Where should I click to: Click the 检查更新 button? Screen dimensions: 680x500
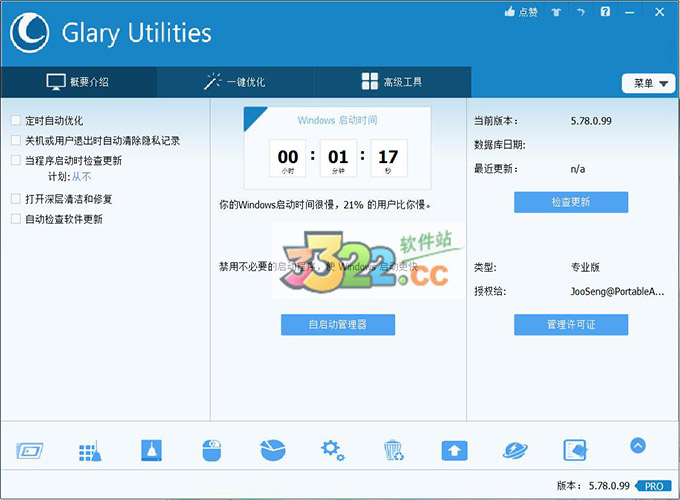tap(571, 202)
